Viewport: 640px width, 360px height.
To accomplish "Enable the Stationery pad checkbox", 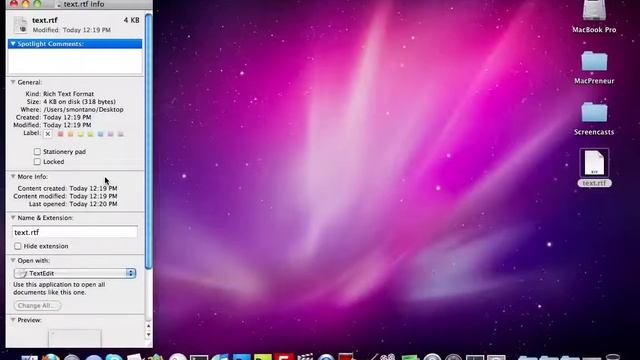I will tap(37, 151).
